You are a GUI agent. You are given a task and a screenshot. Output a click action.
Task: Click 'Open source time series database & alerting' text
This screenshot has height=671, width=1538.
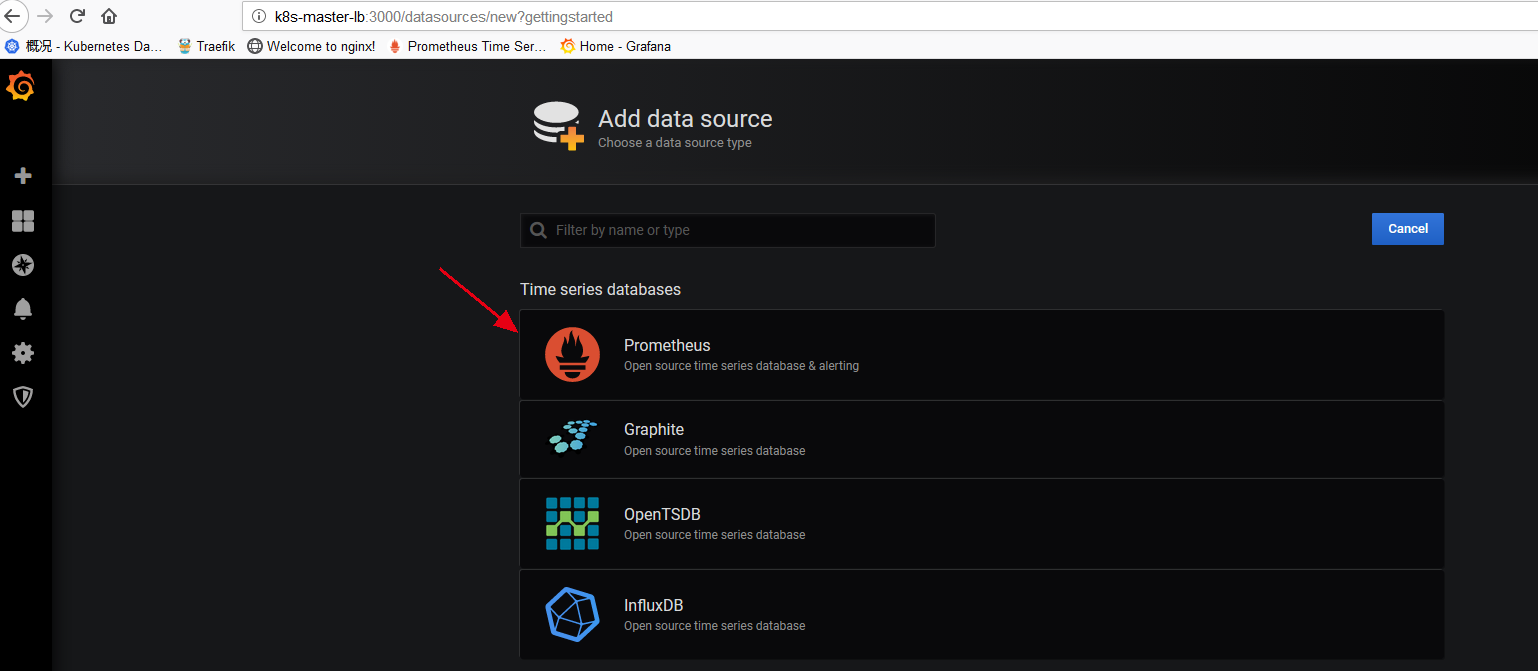(x=741, y=366)
